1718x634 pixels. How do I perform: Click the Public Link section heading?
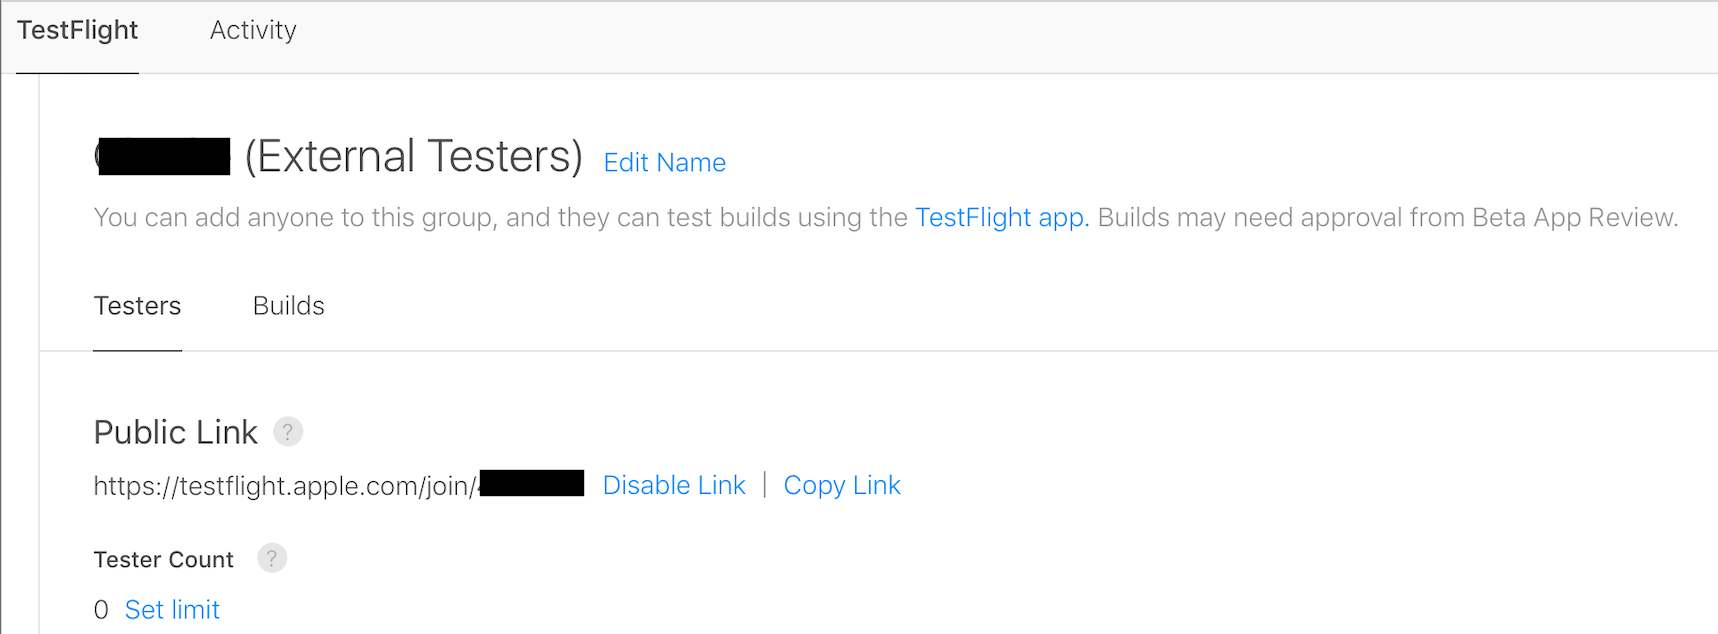tap(176, 432)
